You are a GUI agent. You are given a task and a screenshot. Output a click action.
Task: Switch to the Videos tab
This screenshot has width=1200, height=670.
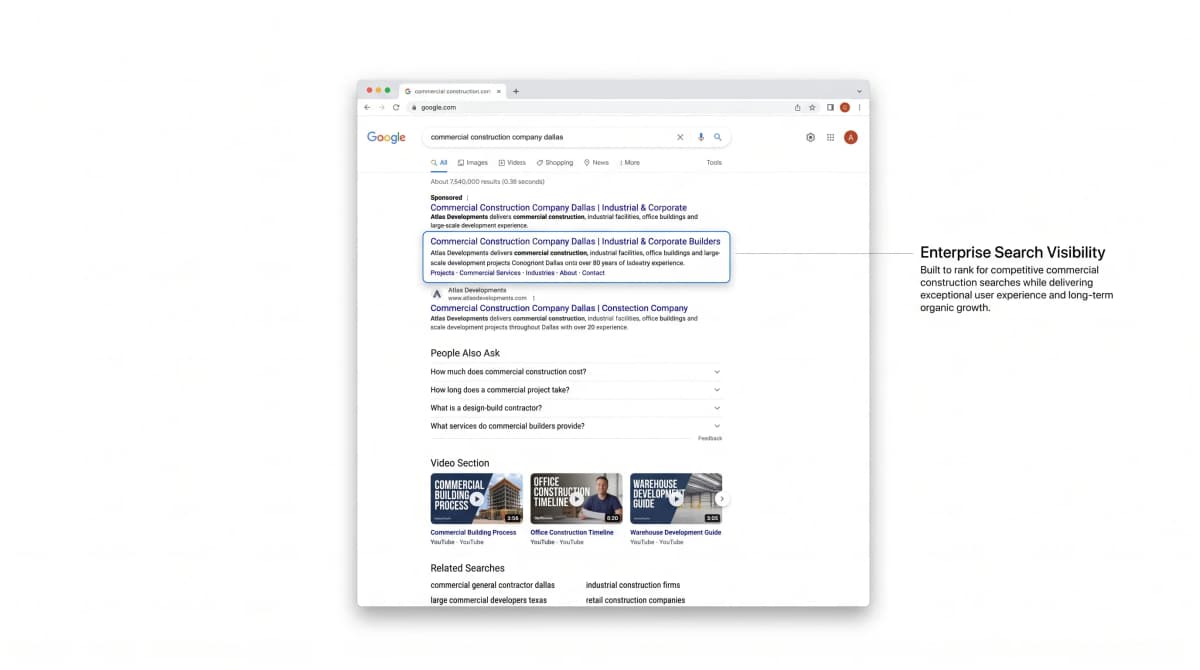pyautogui.click(x=512, y=162)
